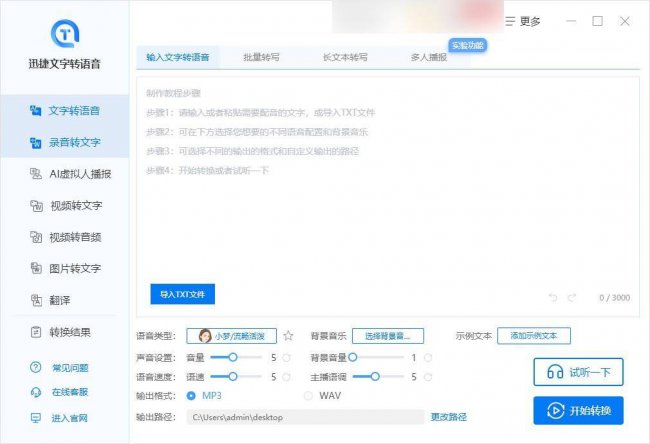Viewport: 650px width, 444px height.
Task: Open the 选择背景音 background music selector
Action: [x=388, y=336]
